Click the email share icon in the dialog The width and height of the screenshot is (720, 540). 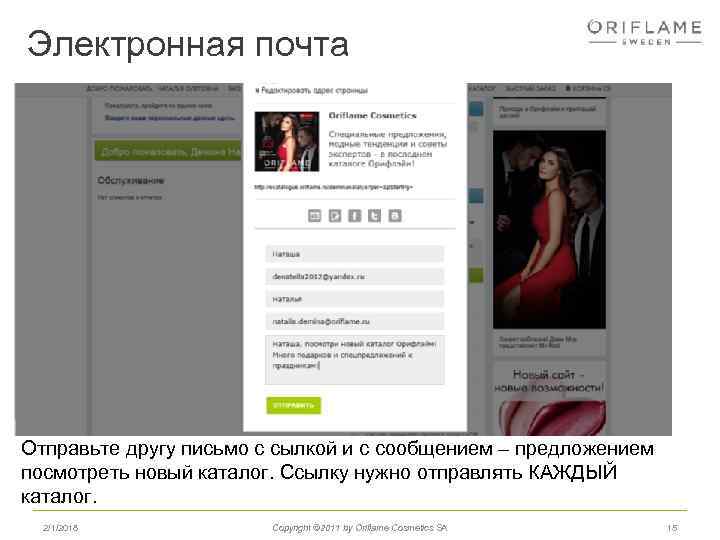click(315, 215)
